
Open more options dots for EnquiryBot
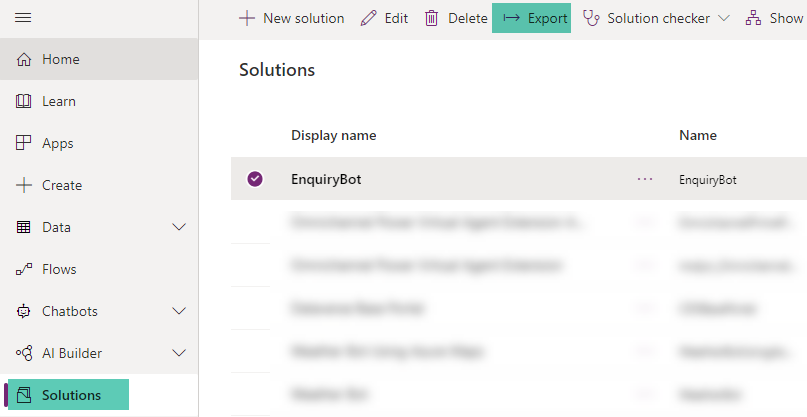[x=645, y=179]
